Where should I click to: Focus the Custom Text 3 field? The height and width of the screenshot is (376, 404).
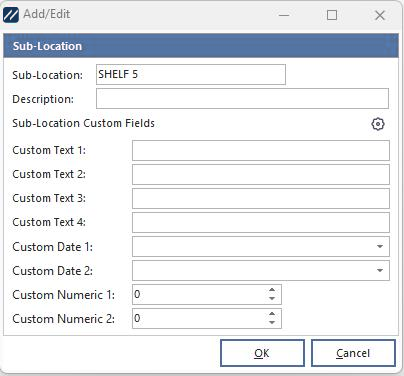[261, 198]
